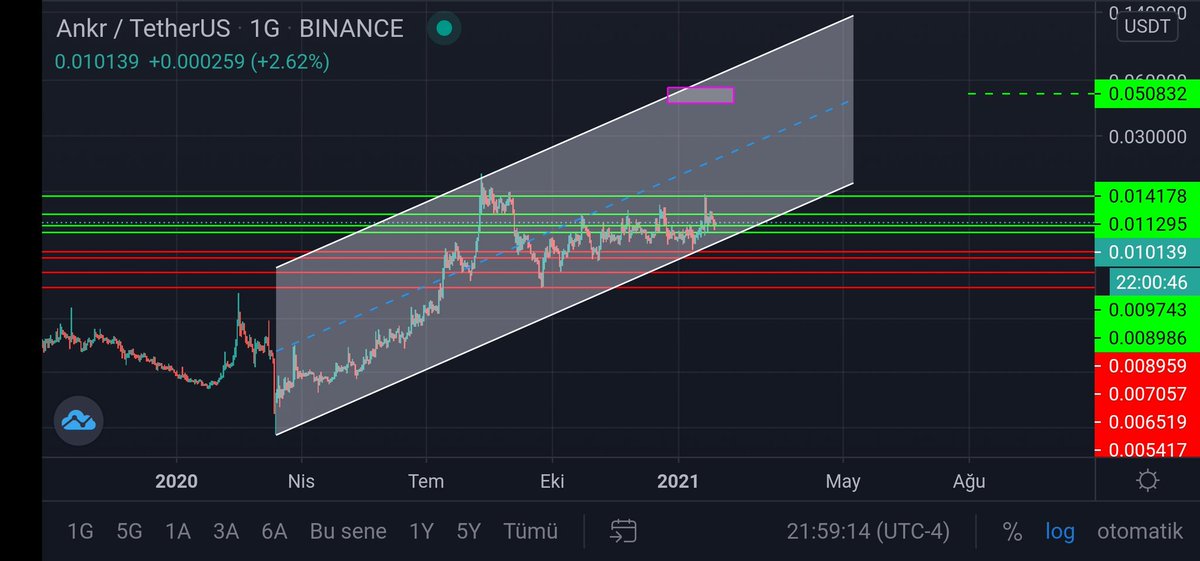
Task: Select the 3A time range
Action: point(226,531)
